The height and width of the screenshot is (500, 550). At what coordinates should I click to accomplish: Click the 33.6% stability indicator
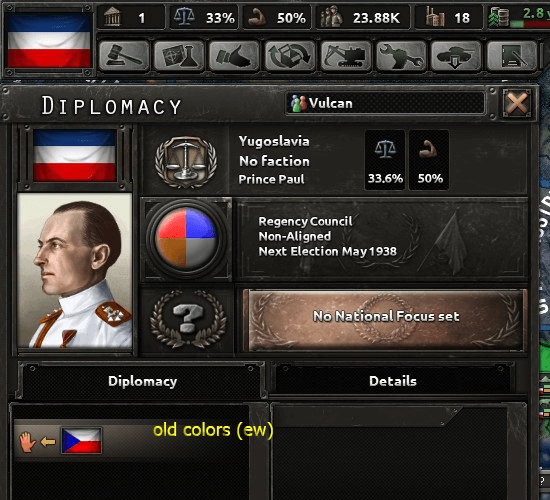(x=385, y=160)
